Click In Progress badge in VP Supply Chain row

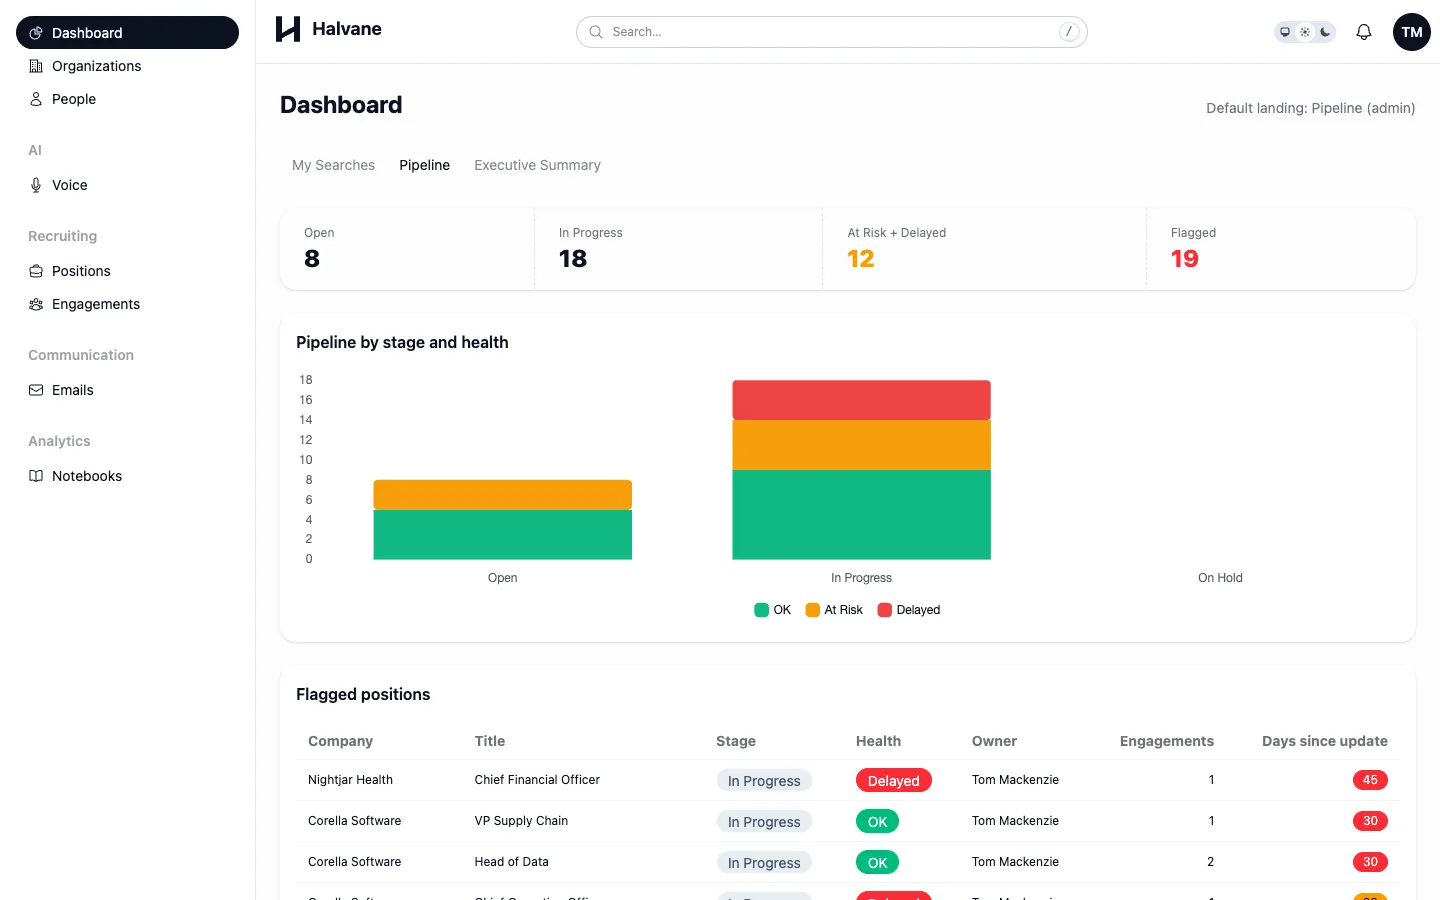click(764, 822)
